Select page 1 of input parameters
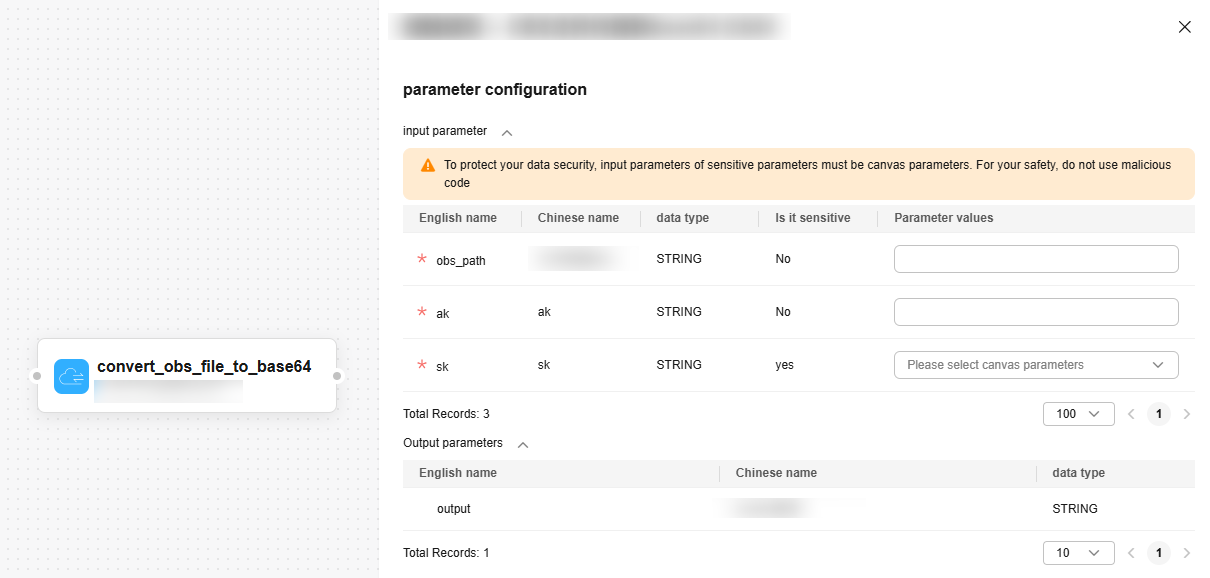Viewport: 1210px width, 578px height. pyautogui.click(x=1159, y=414)
